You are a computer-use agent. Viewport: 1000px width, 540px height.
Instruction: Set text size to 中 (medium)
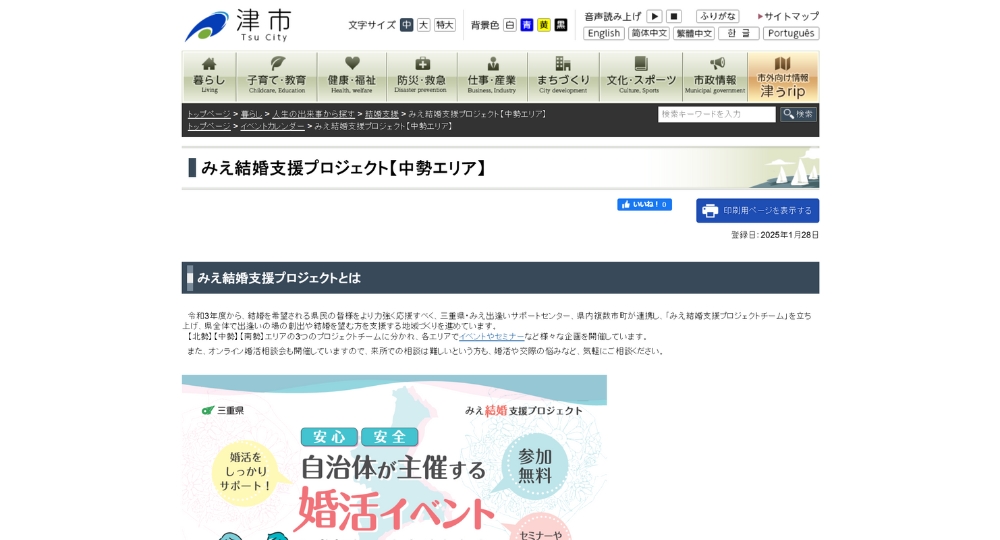pos(406,25)
